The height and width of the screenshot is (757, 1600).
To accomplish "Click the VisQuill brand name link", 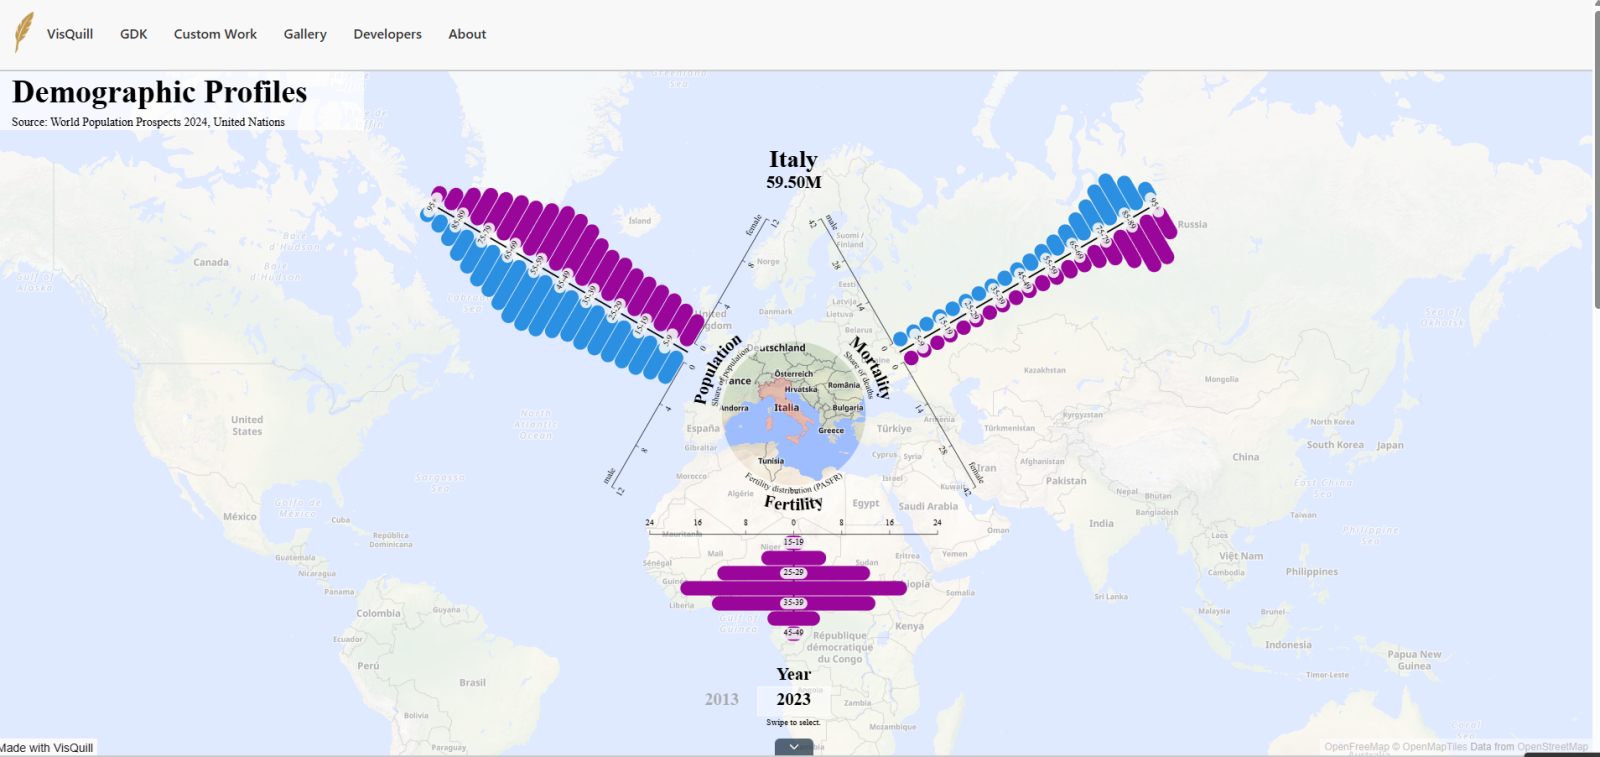I will click(70, 34).
